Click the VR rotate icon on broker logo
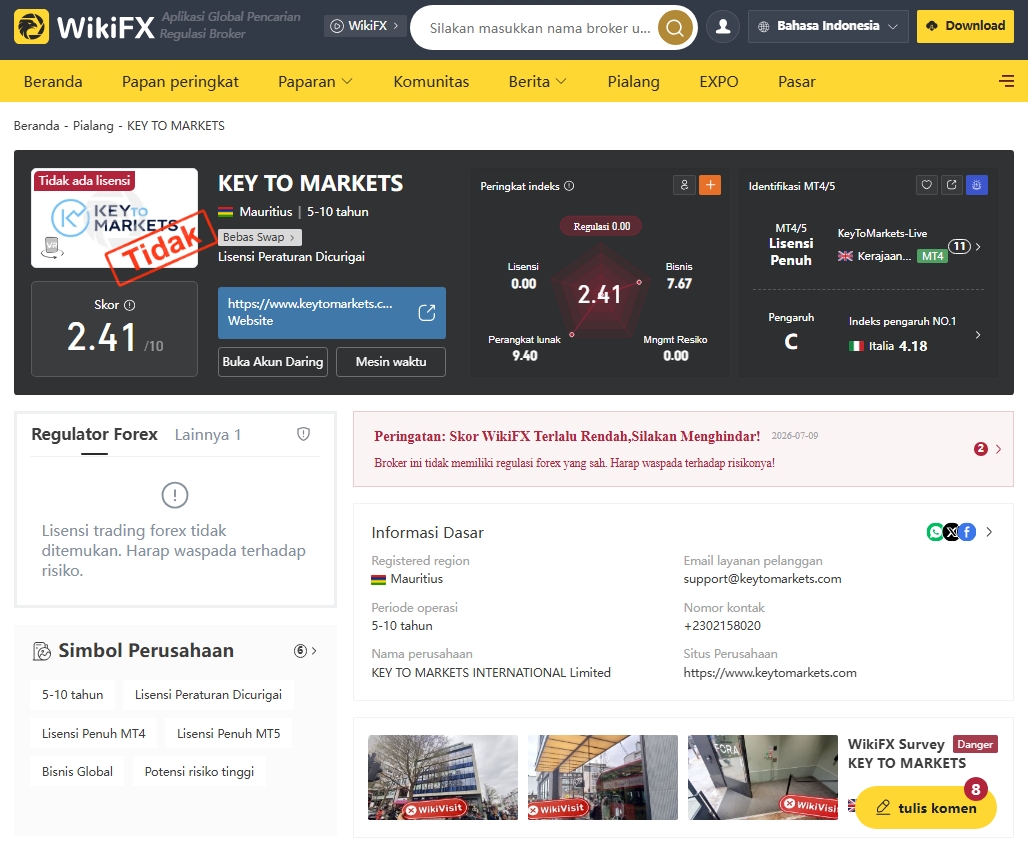The height and width of the screenshot is (842, 1028). [x=52, y=247]
